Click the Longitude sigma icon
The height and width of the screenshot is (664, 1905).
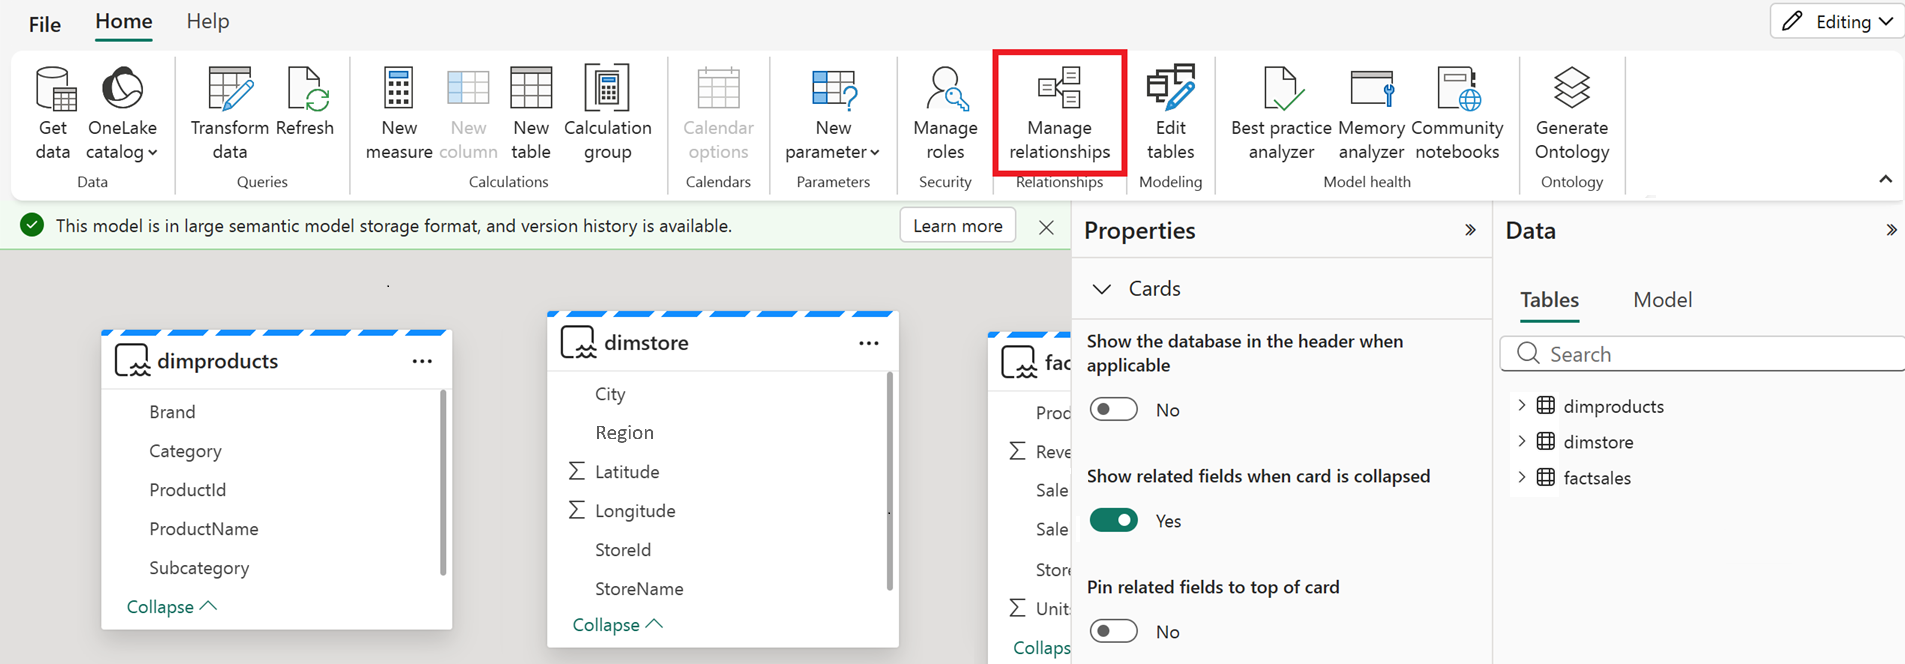tap(577, 510)
